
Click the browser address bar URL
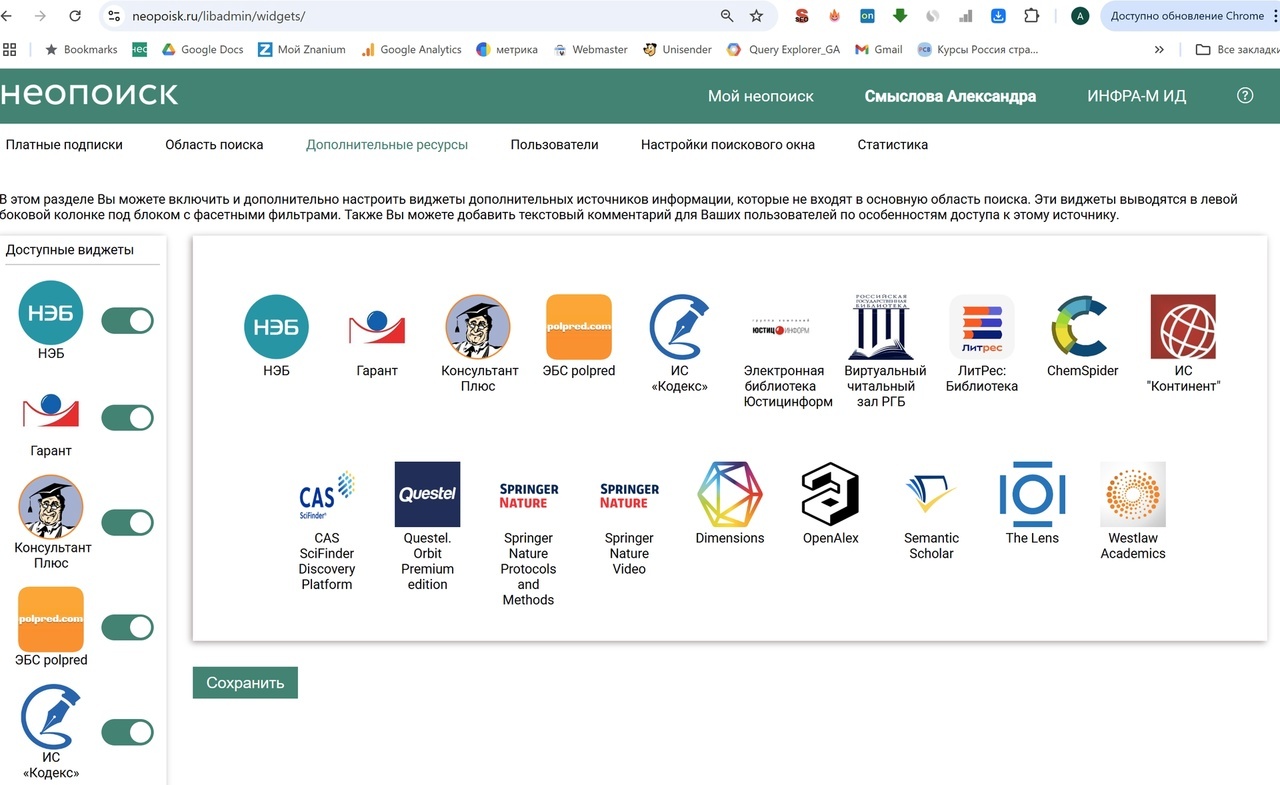(x=218, y=16)
